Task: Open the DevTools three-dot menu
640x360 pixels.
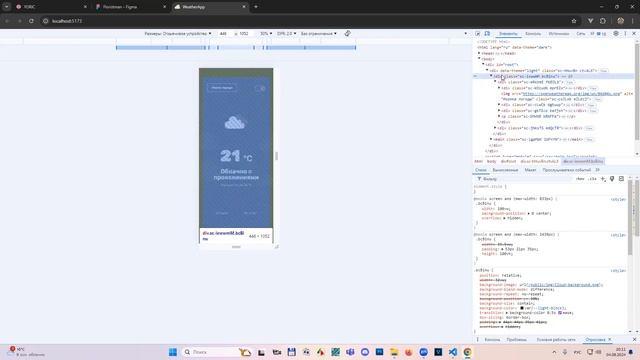Action: pos(625,33)
